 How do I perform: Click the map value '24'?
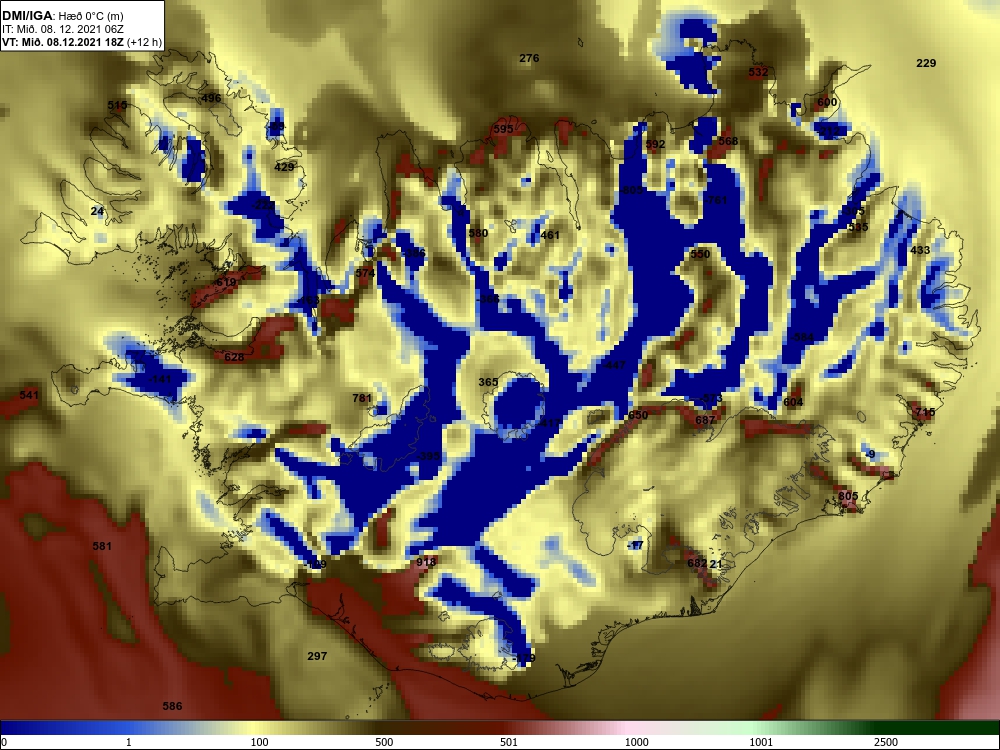(x=97, y=211)
